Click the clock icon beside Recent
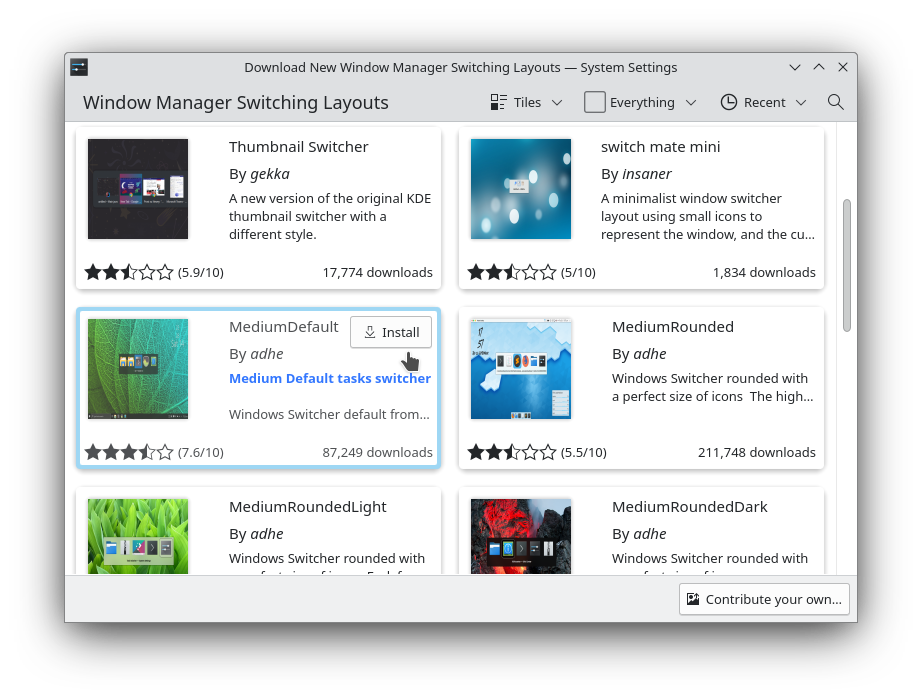Viewport: 922px width, 699px height. coord(729,102)
